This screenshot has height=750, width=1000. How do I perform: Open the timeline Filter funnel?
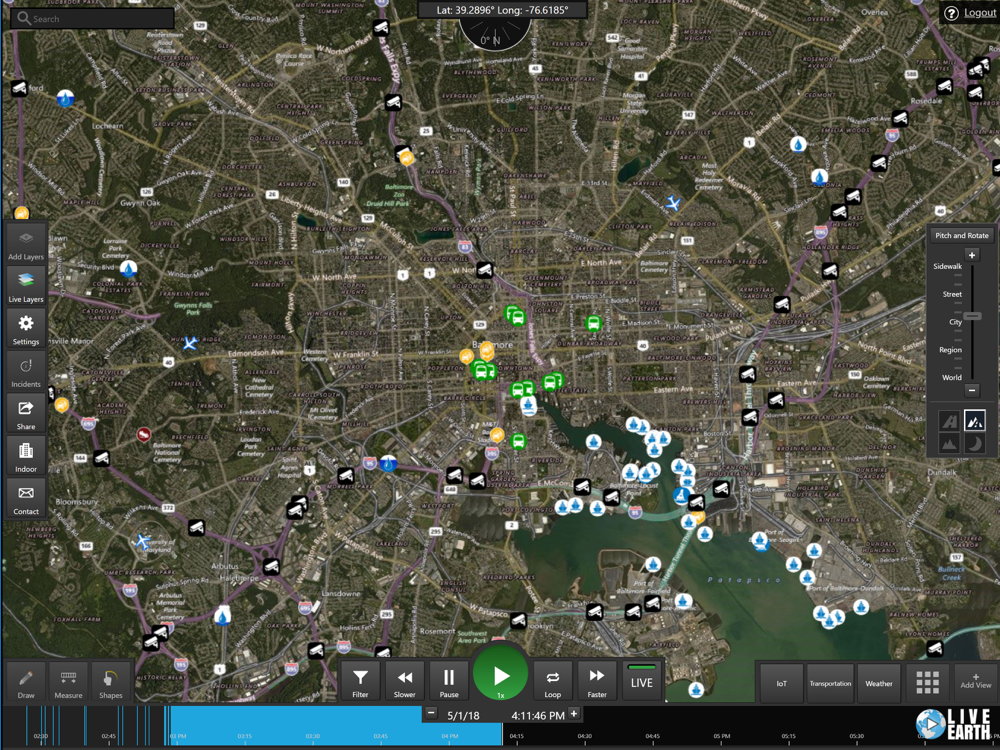(360, 681)
